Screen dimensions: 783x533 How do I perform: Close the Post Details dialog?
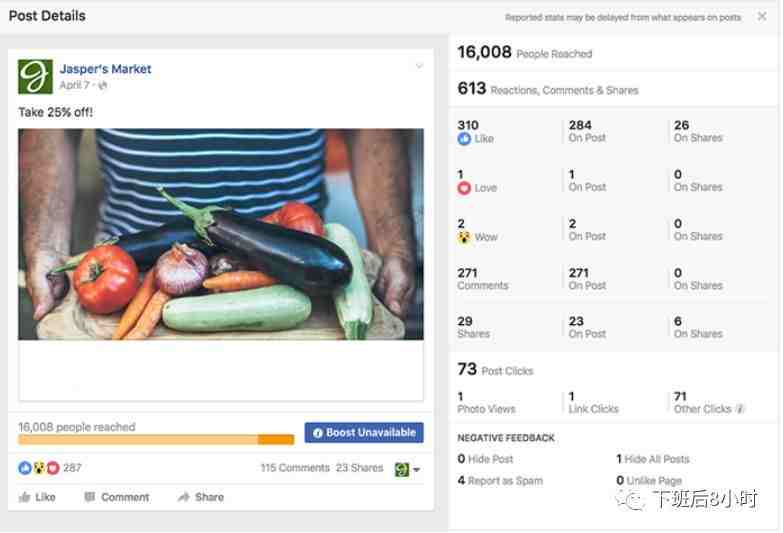point(762,16)
